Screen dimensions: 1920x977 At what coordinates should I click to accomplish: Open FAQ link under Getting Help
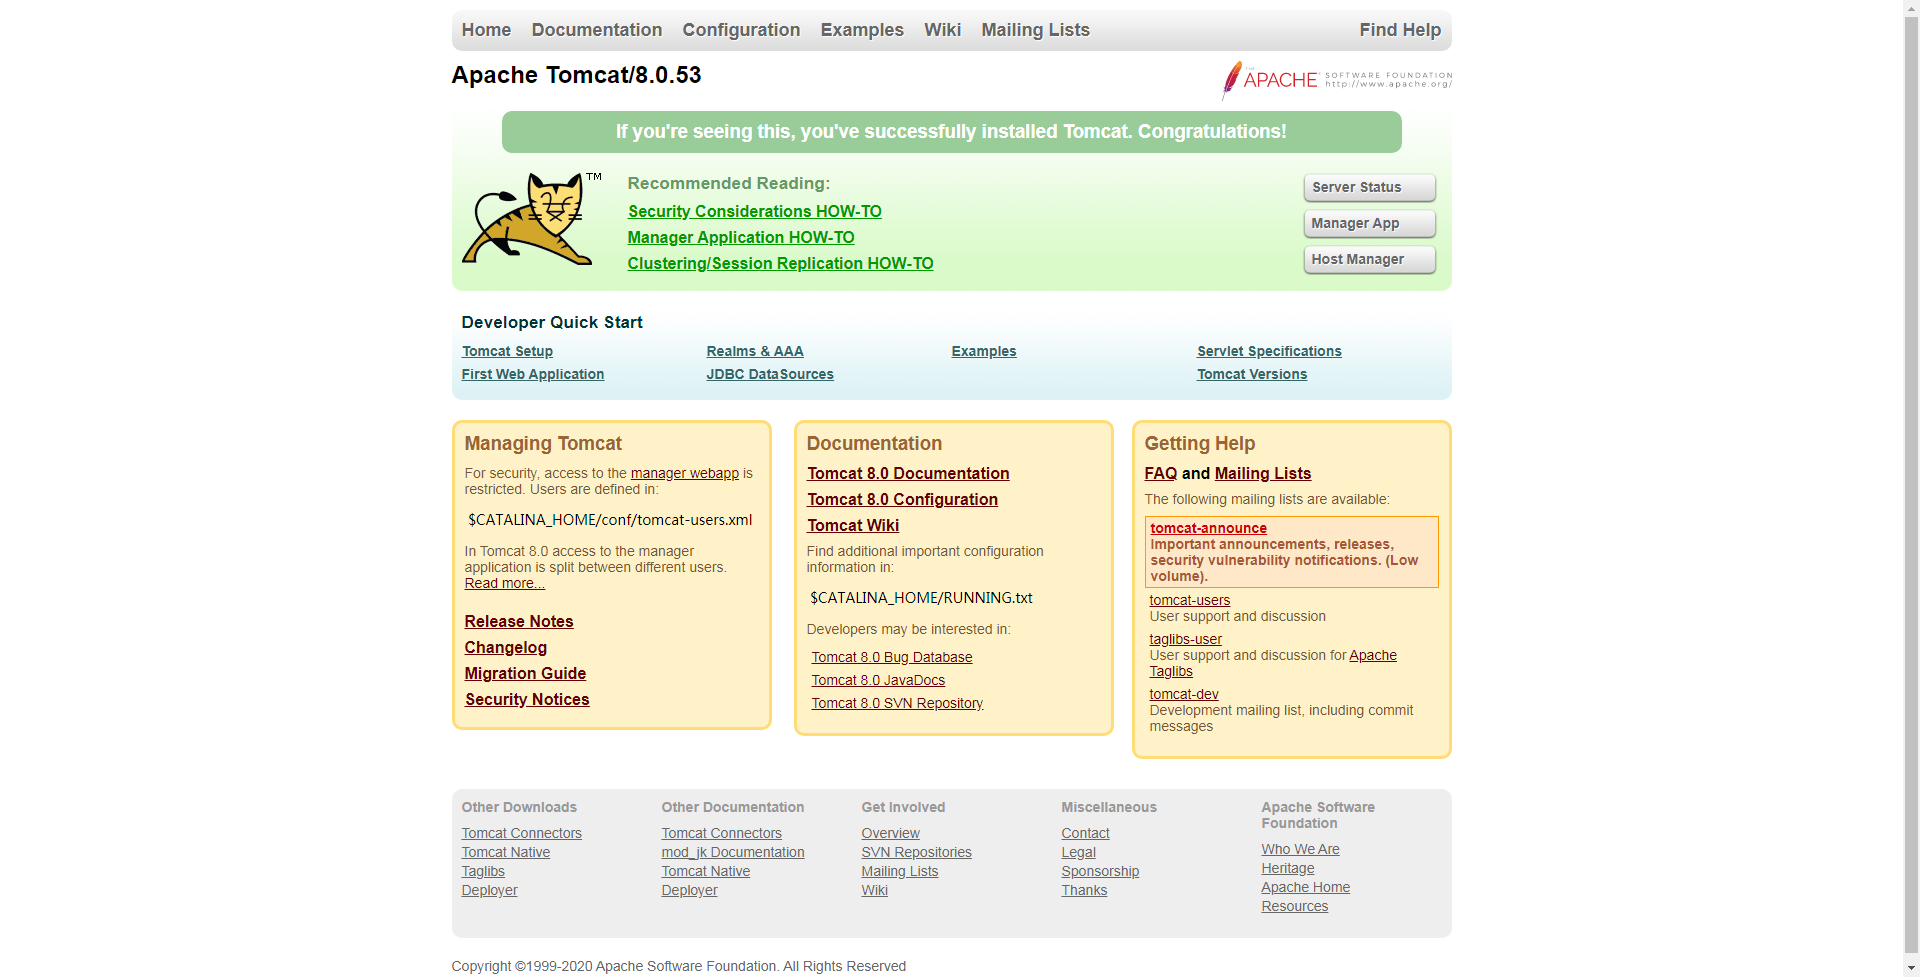pyautogui.click(x=1161, y=473)
